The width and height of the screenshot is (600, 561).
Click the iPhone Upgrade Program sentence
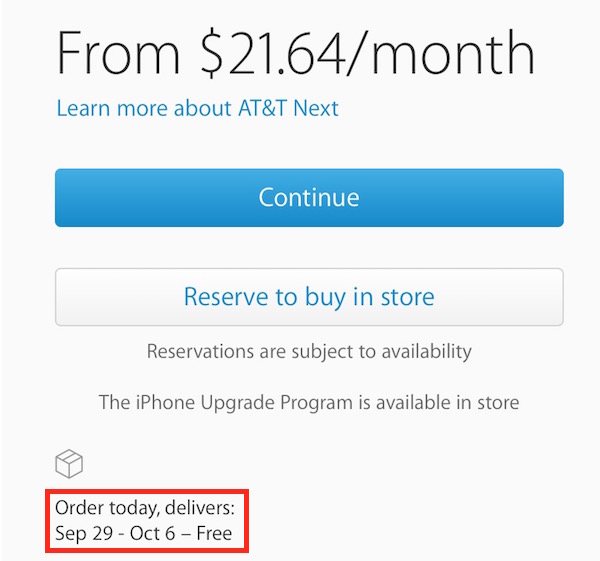point(309,404)
